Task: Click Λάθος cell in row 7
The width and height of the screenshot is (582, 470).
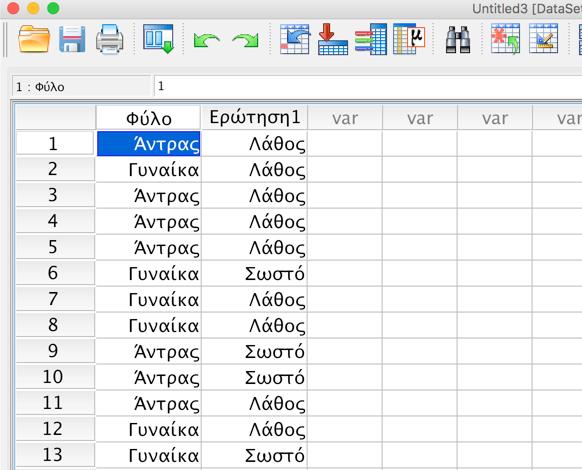Action: 255,300
